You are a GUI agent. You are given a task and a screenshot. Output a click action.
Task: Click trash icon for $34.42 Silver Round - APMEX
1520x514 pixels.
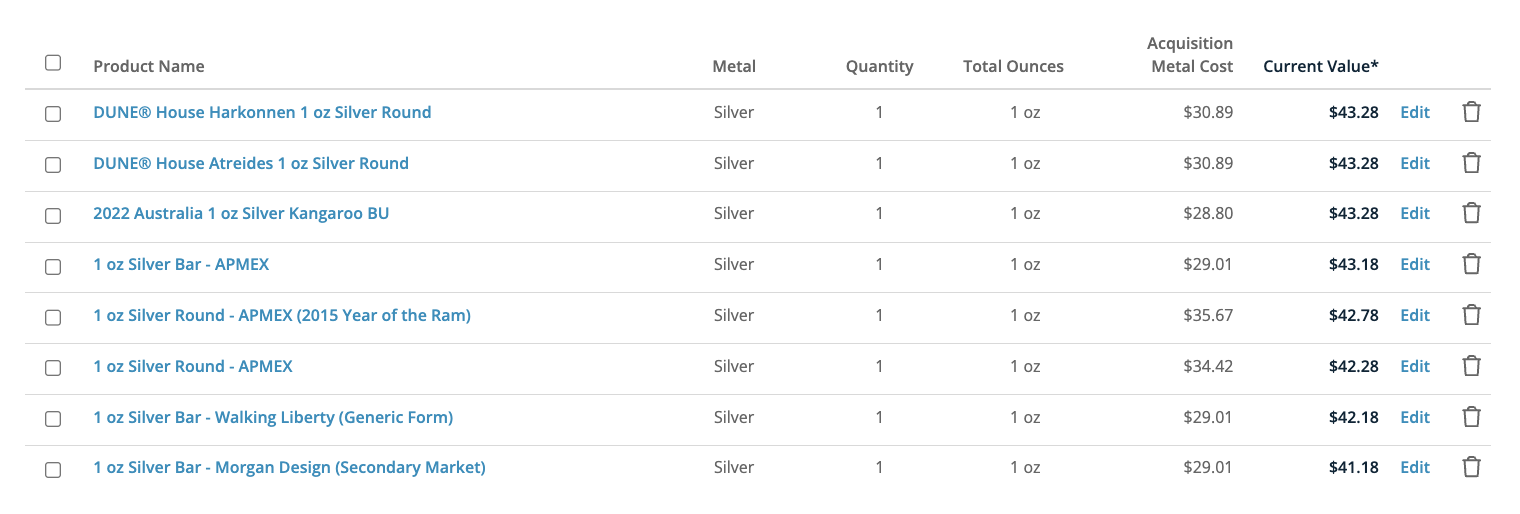(1471, 366)
